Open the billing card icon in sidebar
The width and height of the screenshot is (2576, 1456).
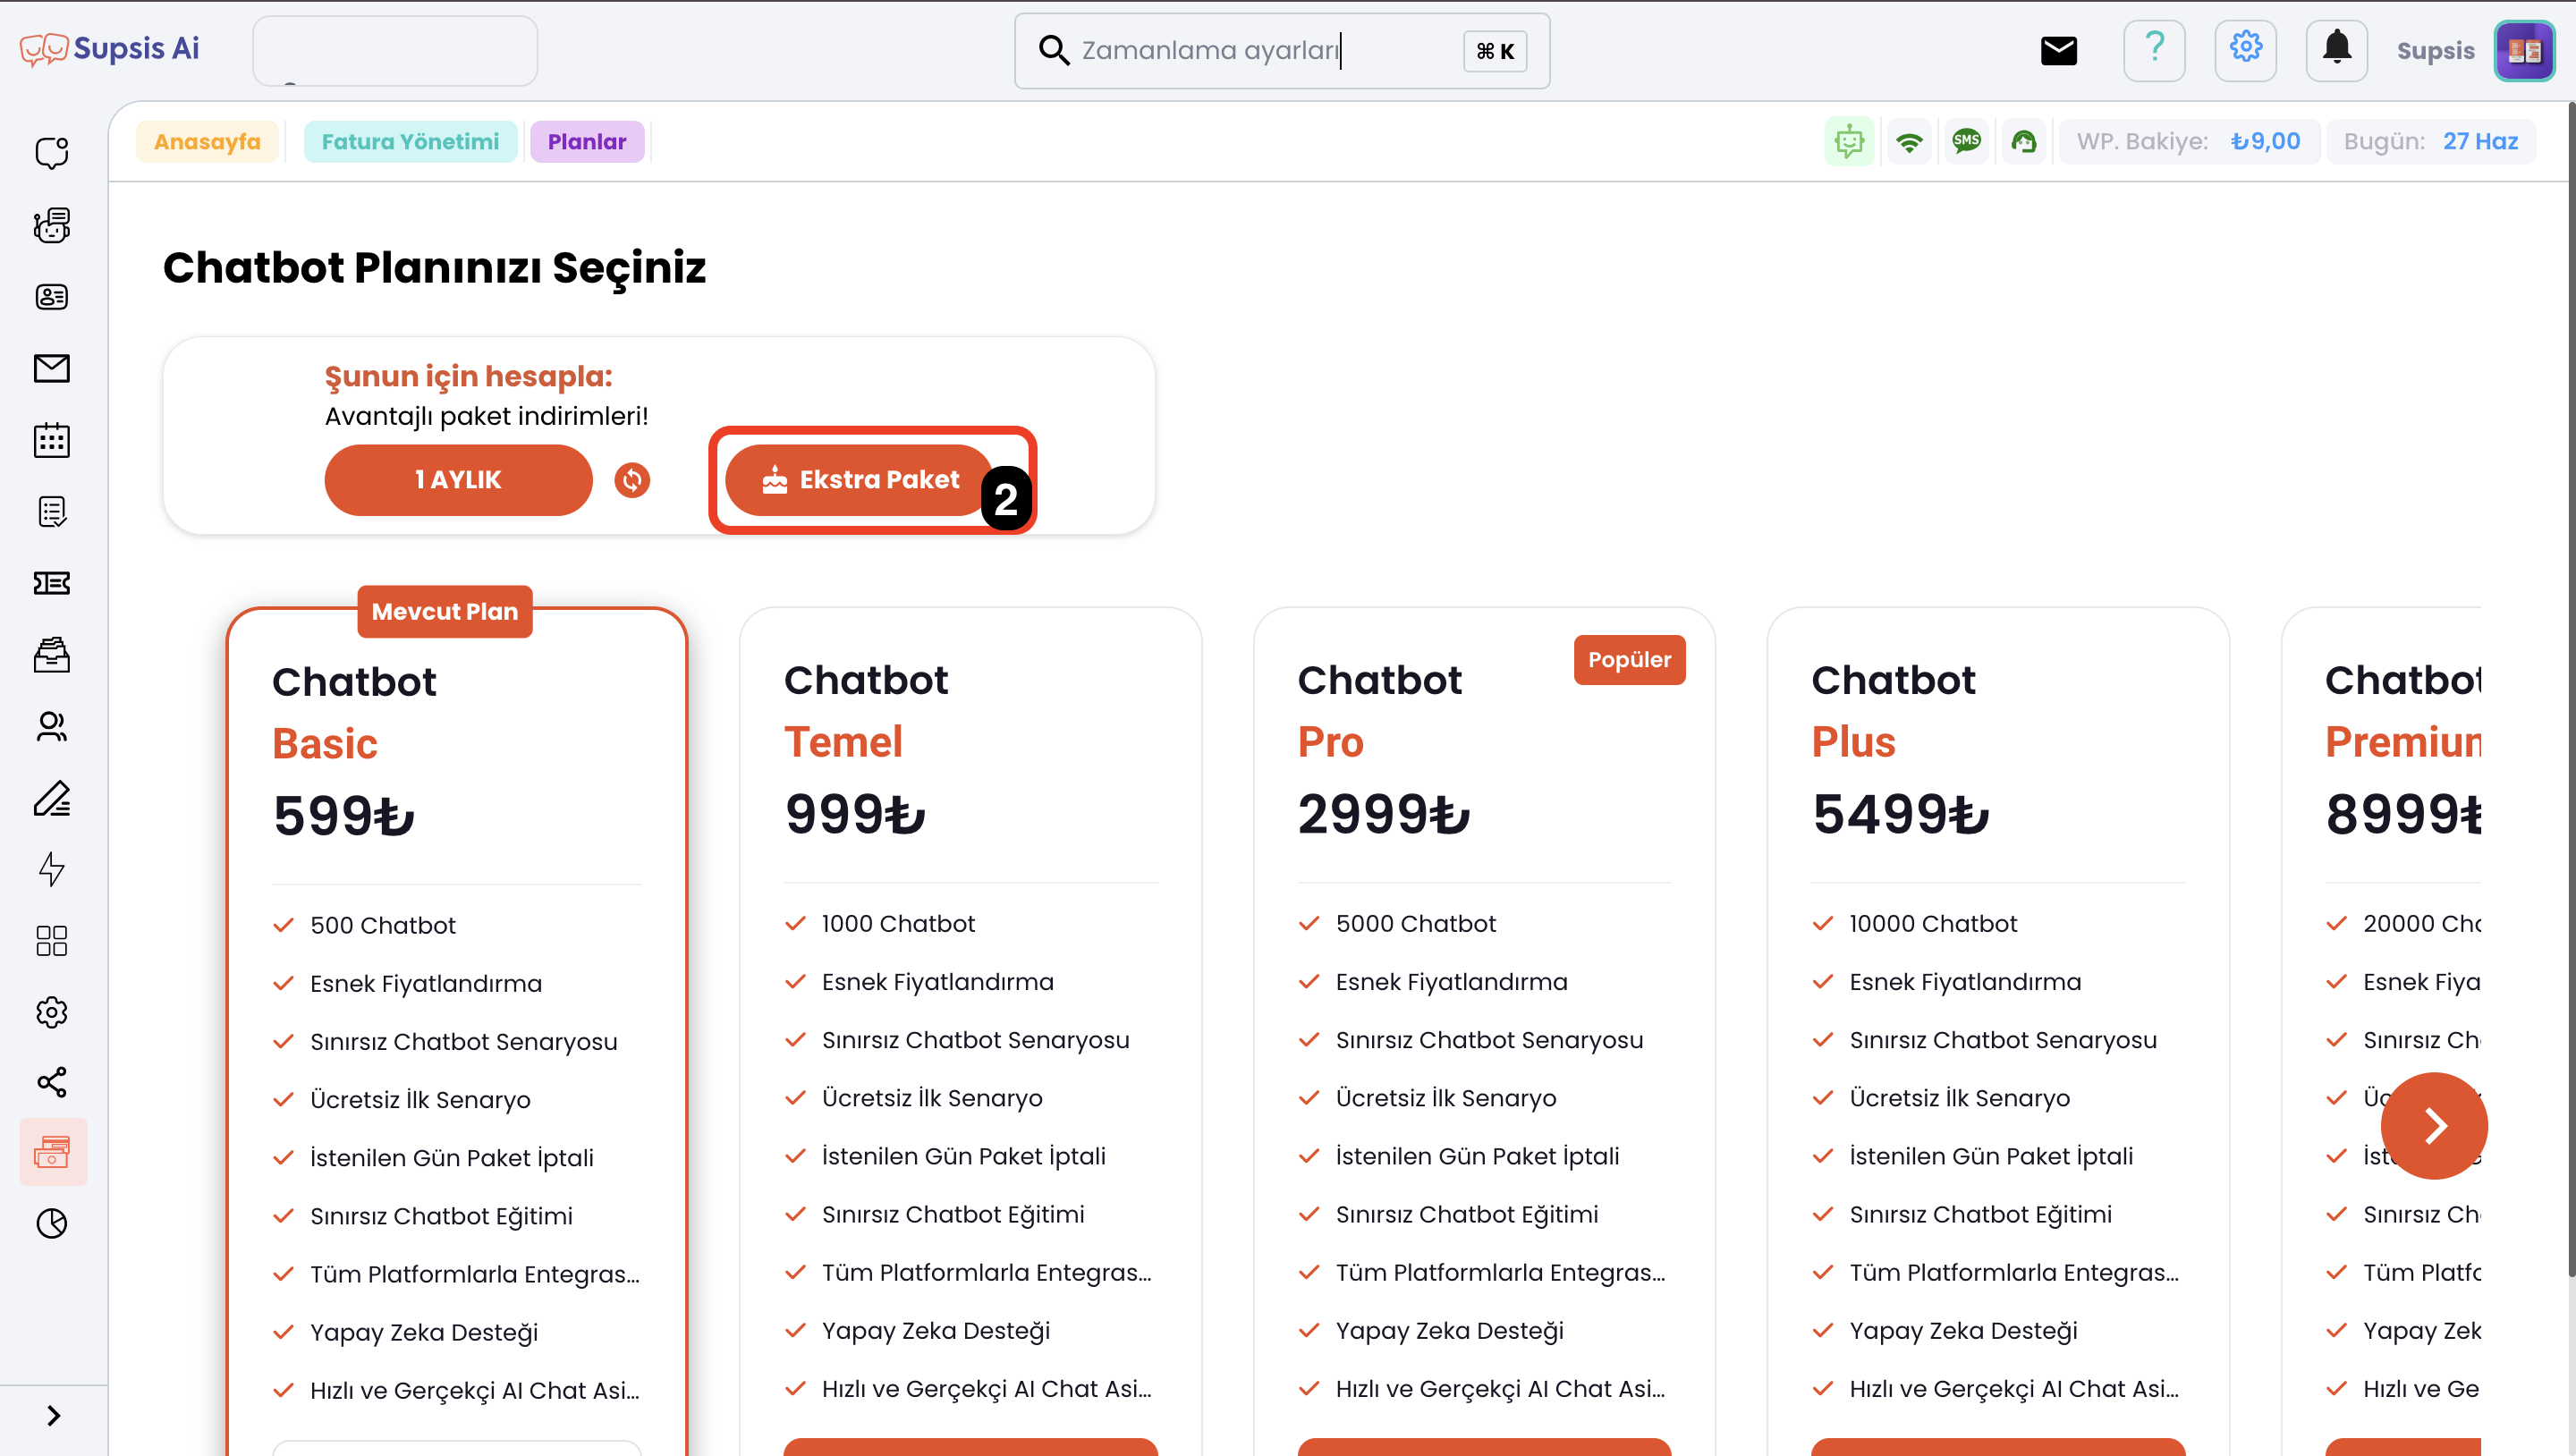tap(52, 1152)
